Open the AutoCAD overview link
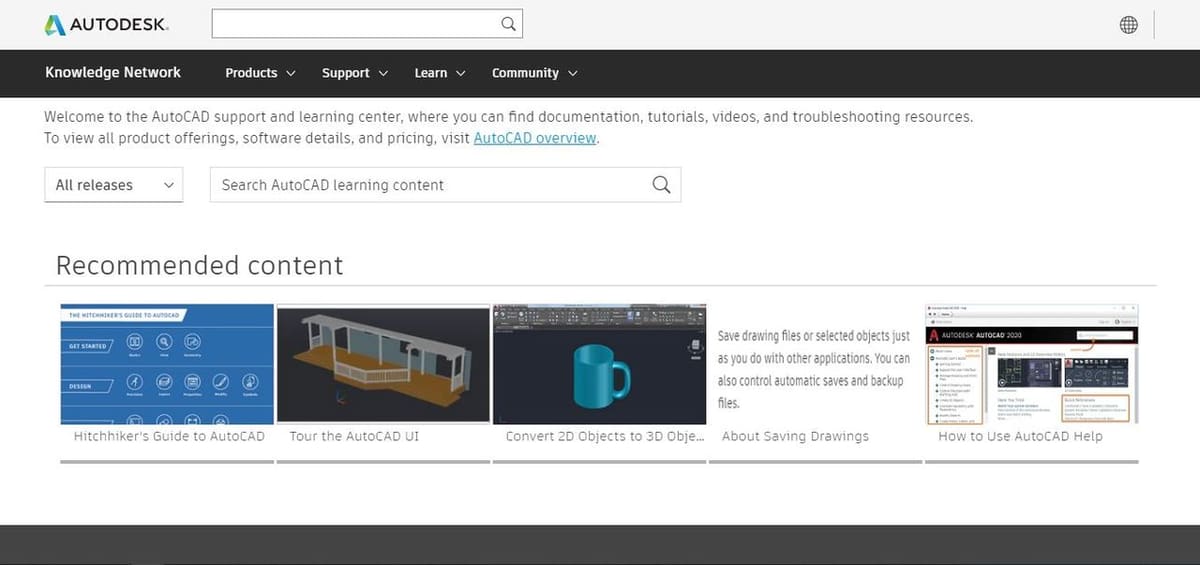Image resolution: width=1200 pixels, height=565 pixels. point(535,138)
